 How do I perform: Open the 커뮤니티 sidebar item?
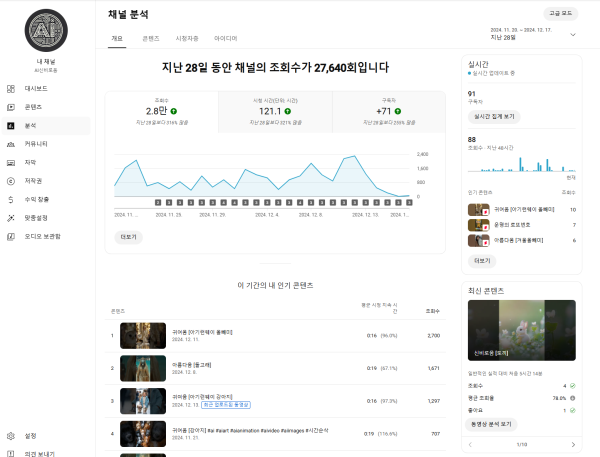(x=36, y=144)
